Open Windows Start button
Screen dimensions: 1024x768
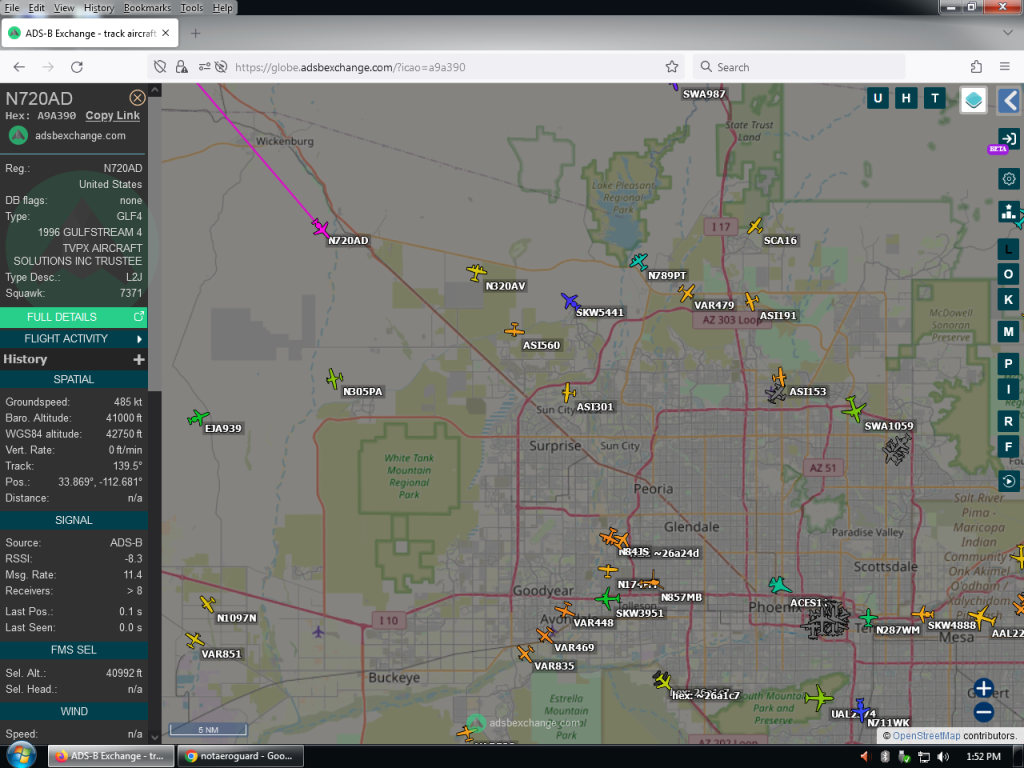(x=22, y=756)
